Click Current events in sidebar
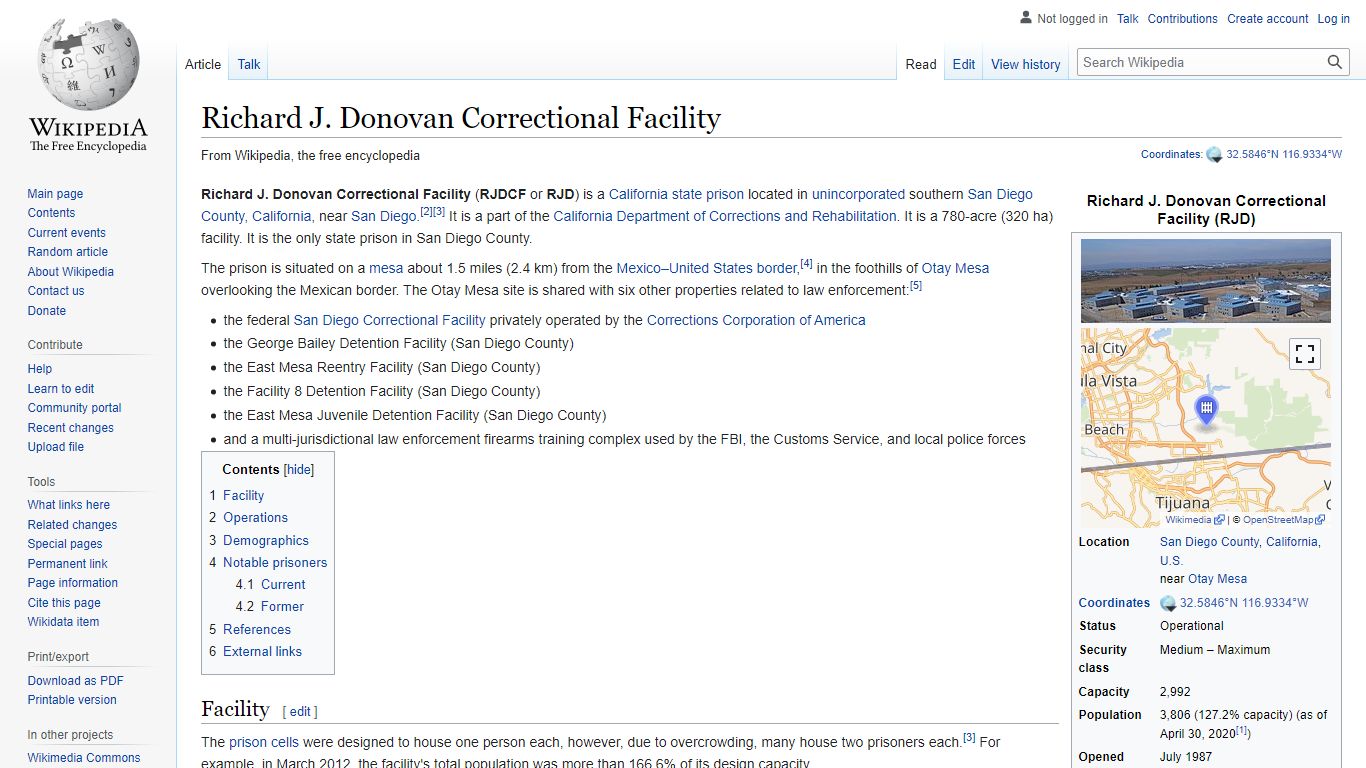Image resolution: width=1366 pixels, height=768 pixels. 66,233
